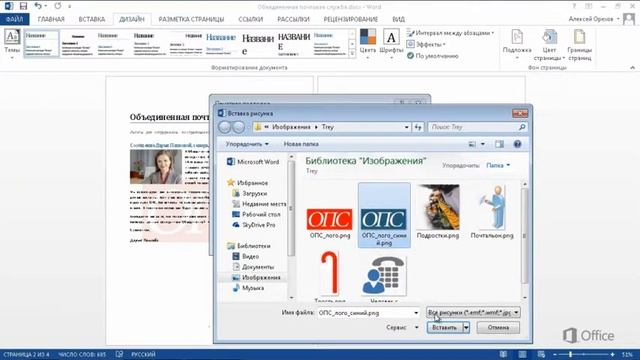Open Недавние места in navigation pane
The image size is (640, 360).
[x=260, y=204]
